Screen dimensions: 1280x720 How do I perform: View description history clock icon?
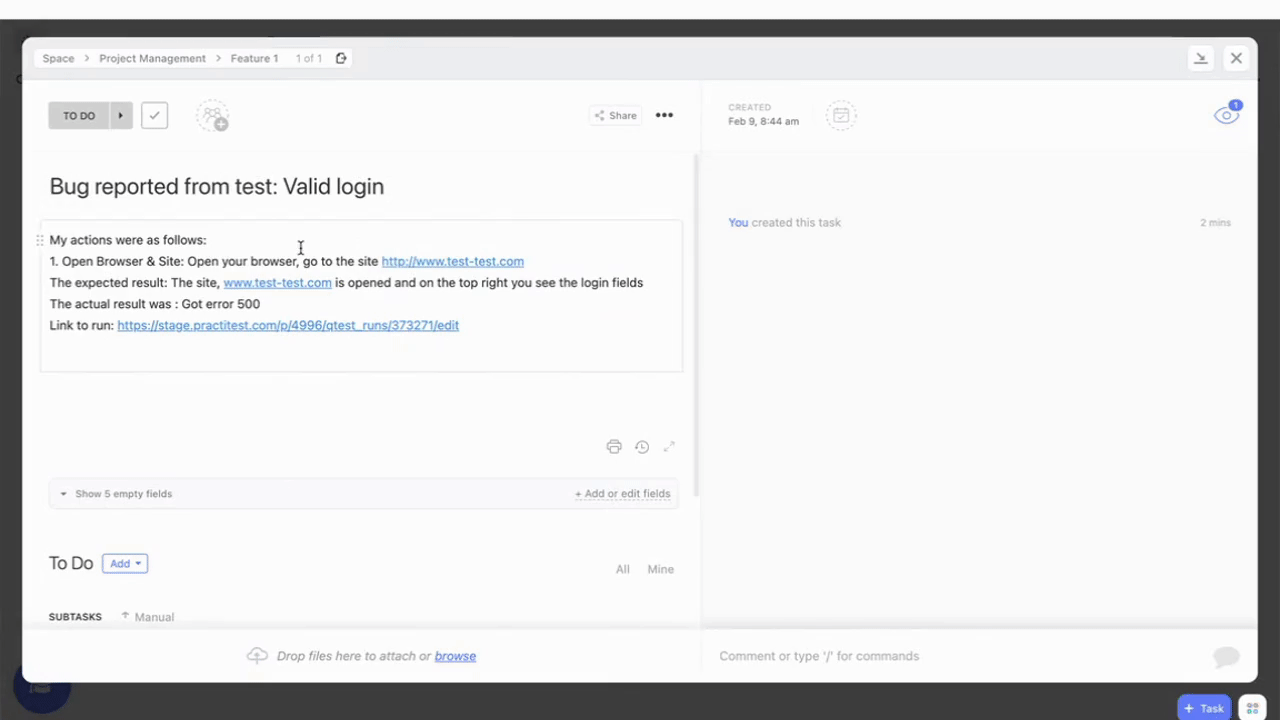pyautogui.click(x=642, y=447)
